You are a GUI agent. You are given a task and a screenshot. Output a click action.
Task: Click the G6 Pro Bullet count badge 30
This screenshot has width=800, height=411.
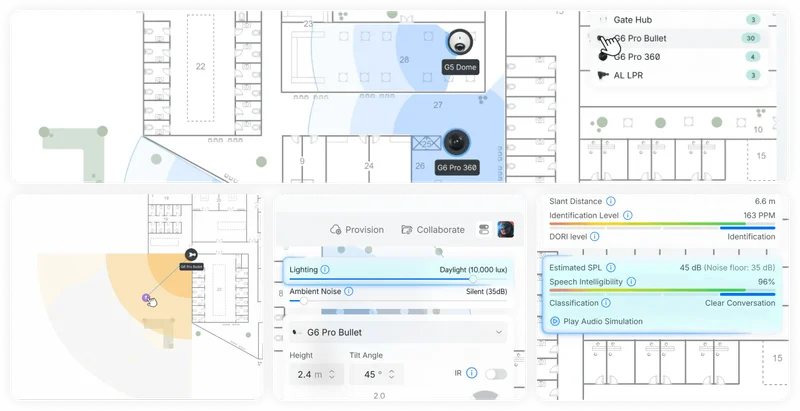[x=751, y=38]
